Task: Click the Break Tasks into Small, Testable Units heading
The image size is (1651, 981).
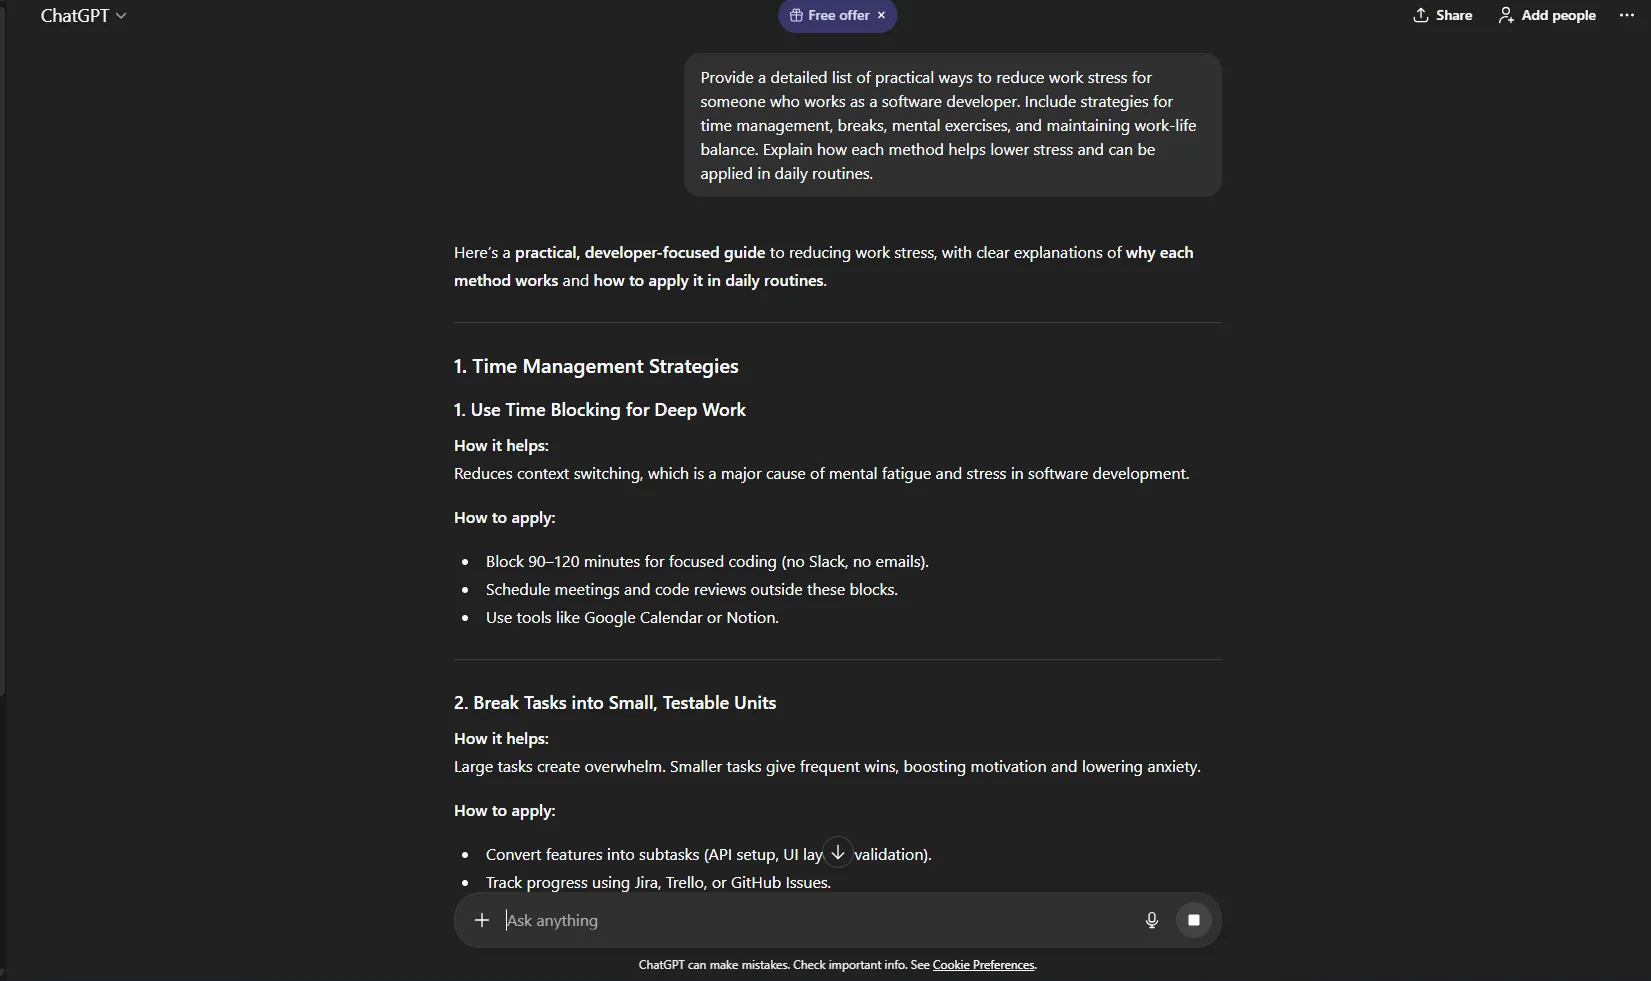Action: 615,703
